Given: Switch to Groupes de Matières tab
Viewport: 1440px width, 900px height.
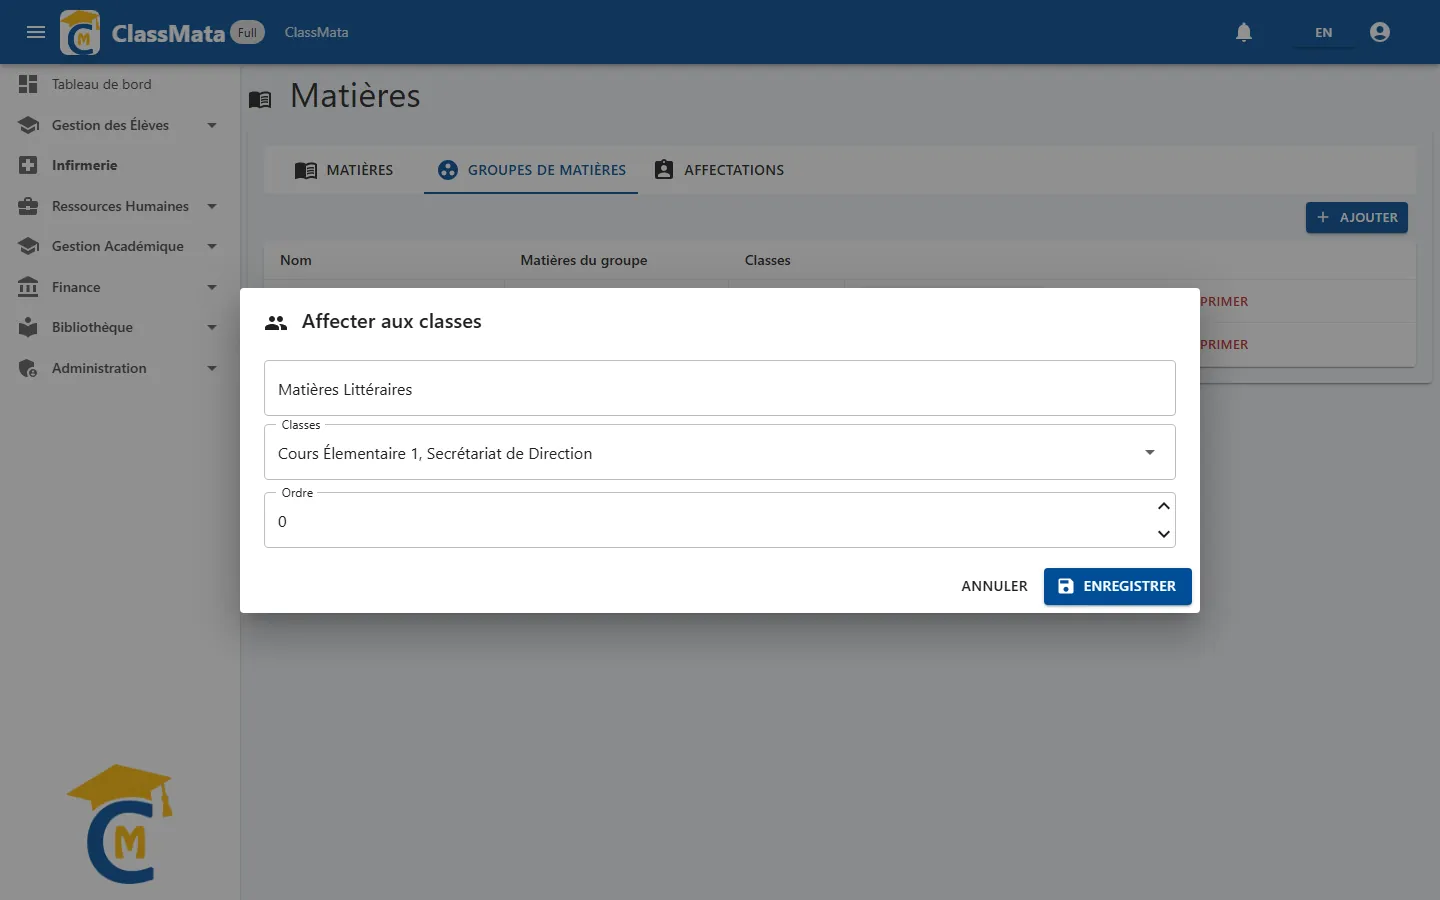Looking at the screenshot, I should click(531, 170).
